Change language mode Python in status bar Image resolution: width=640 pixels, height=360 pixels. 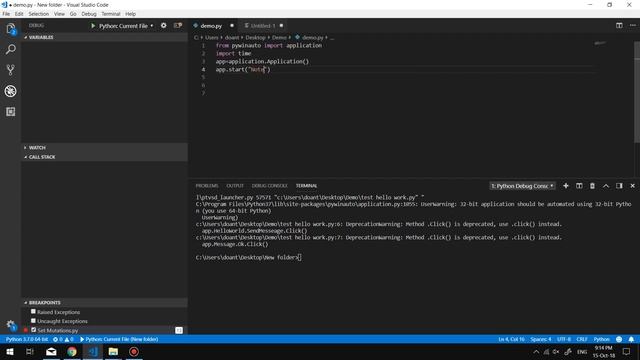pos(601,339)
